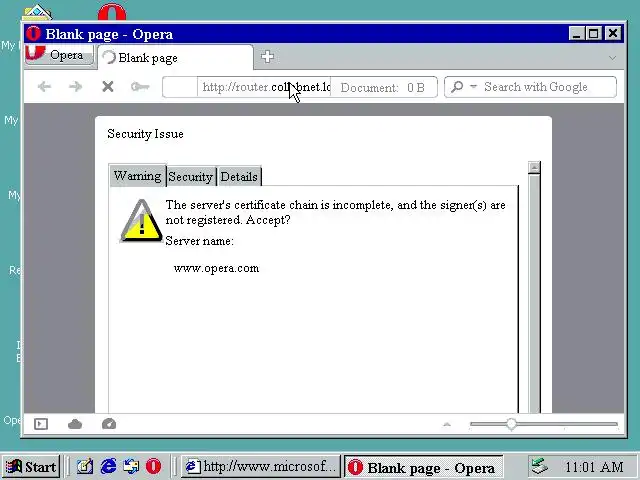
Task: Close the Opera window
Action: coord(613,33)
